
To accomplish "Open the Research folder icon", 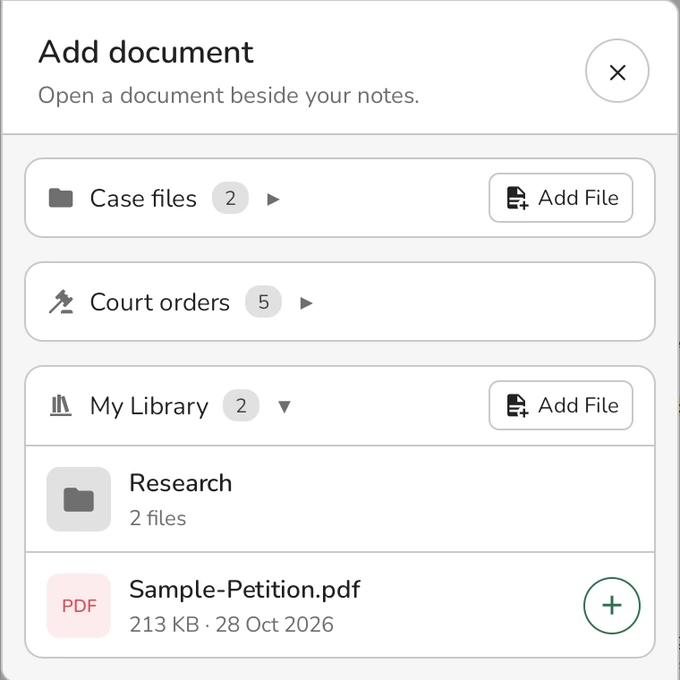I will click(78, 499).
